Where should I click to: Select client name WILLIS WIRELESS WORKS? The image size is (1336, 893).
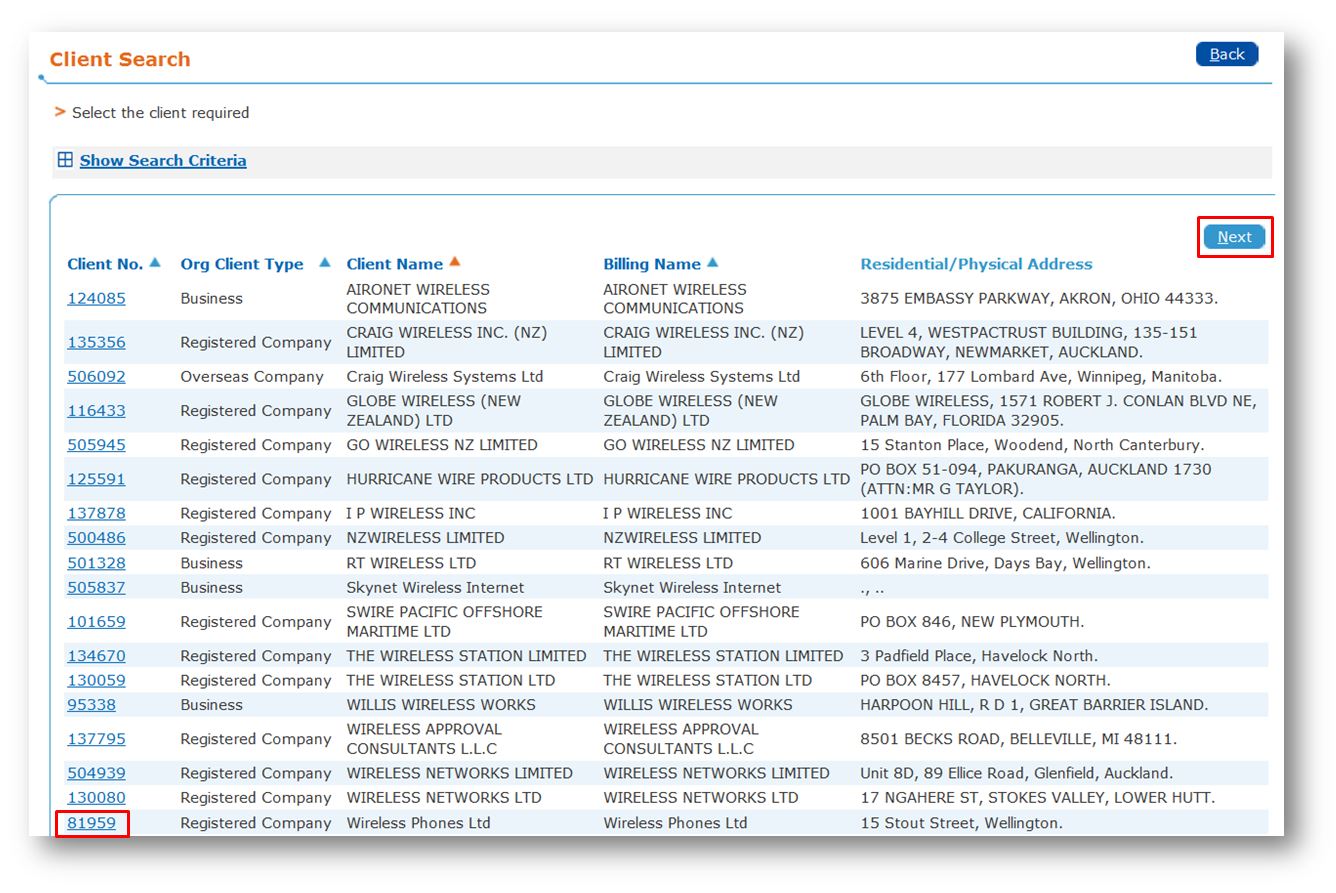[x=441, y=704]
